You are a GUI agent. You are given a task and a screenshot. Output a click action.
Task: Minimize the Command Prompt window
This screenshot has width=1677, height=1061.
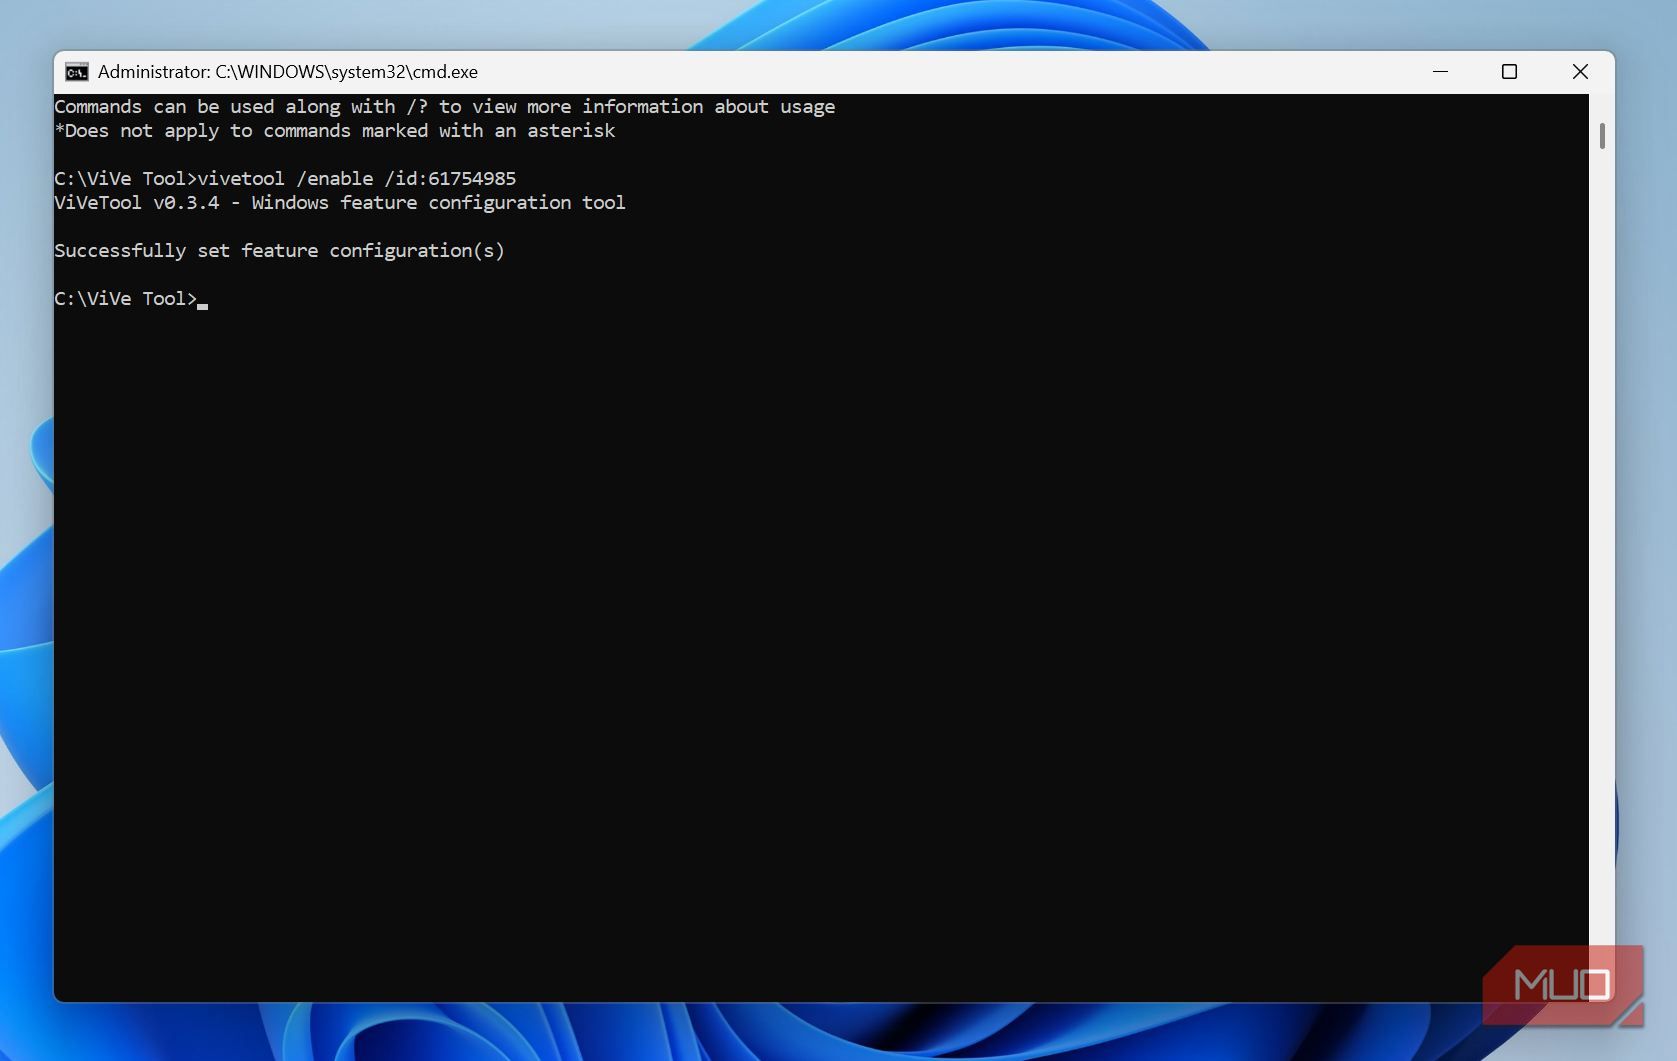[x=1440, y=72]
